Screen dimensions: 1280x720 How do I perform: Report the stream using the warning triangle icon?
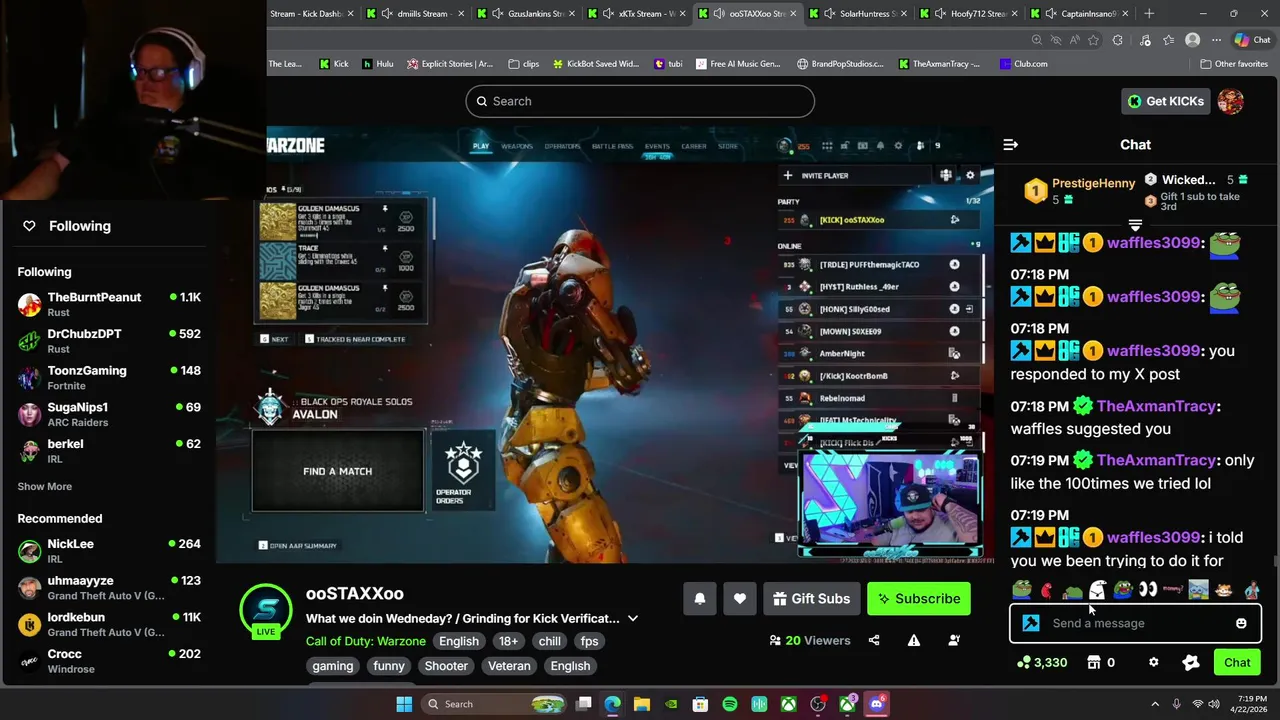(x=914, y=640)
